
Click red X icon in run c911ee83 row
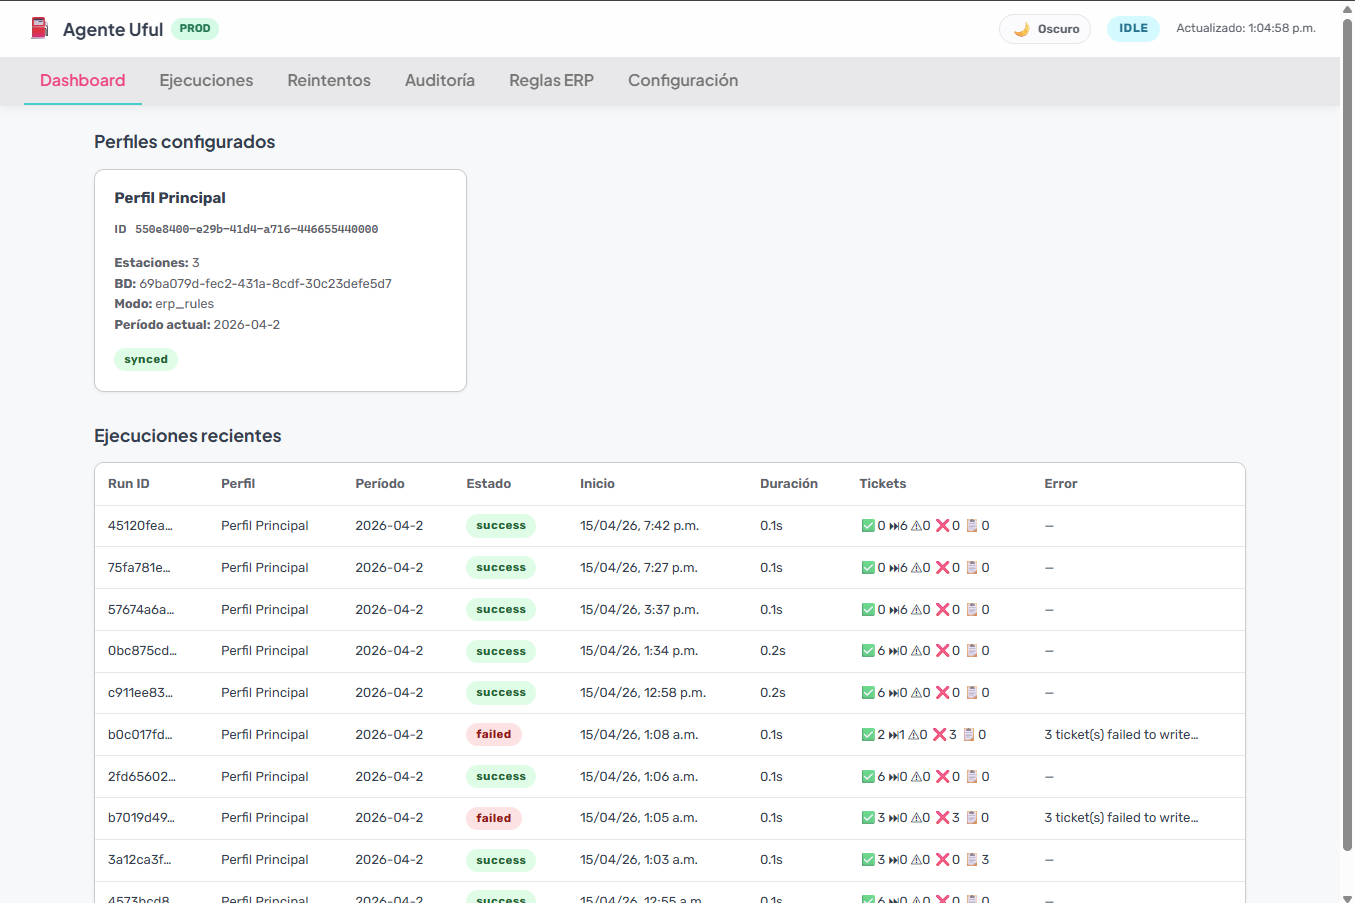(942, 693)
